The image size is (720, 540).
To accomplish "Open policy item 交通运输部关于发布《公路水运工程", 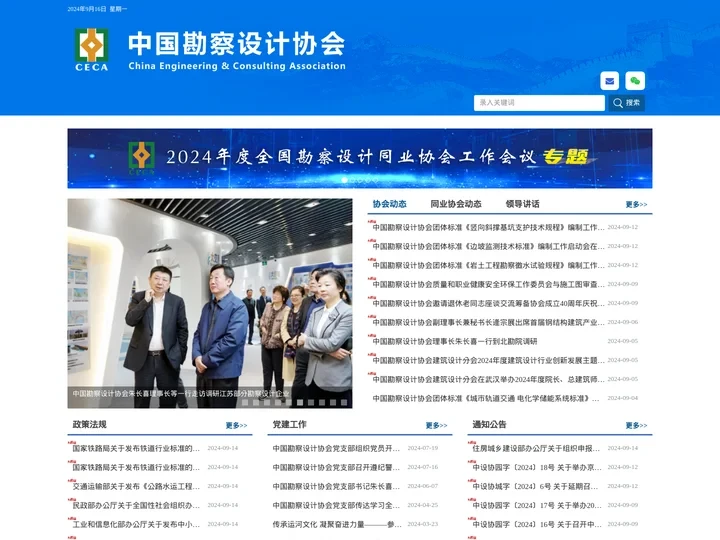I will coord(136,486).
